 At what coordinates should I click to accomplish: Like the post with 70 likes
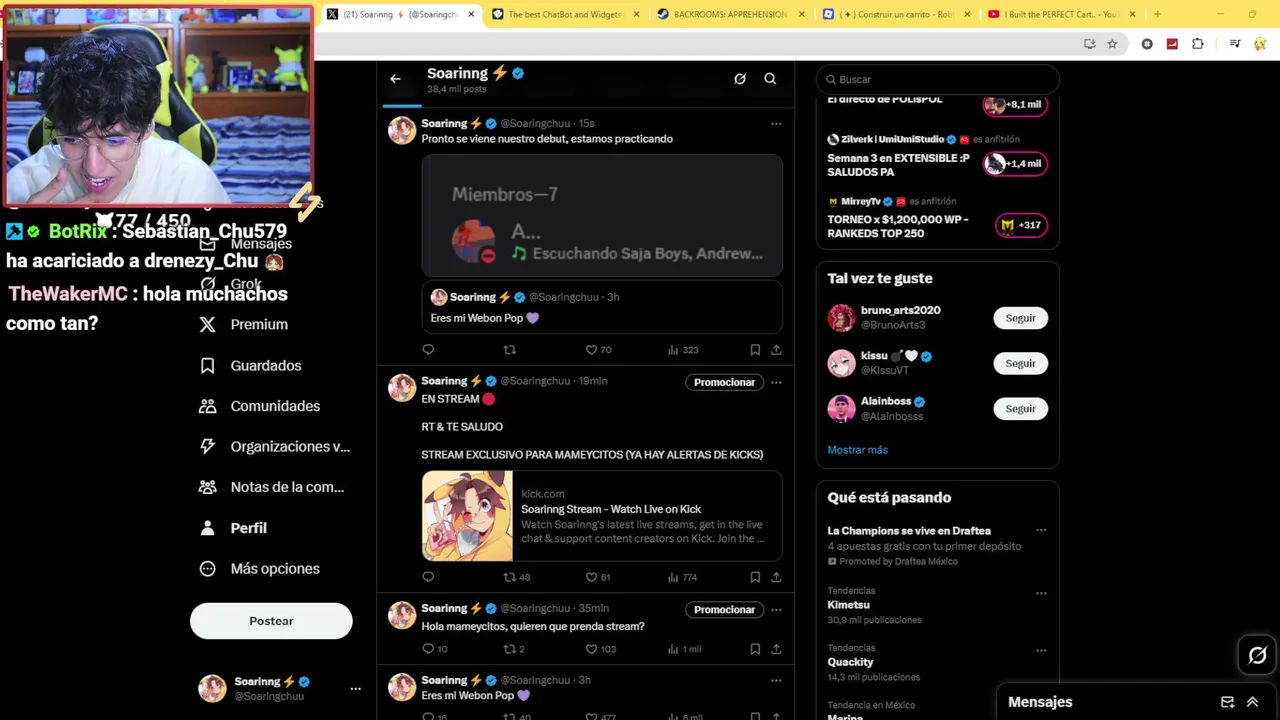coord(598,350)
